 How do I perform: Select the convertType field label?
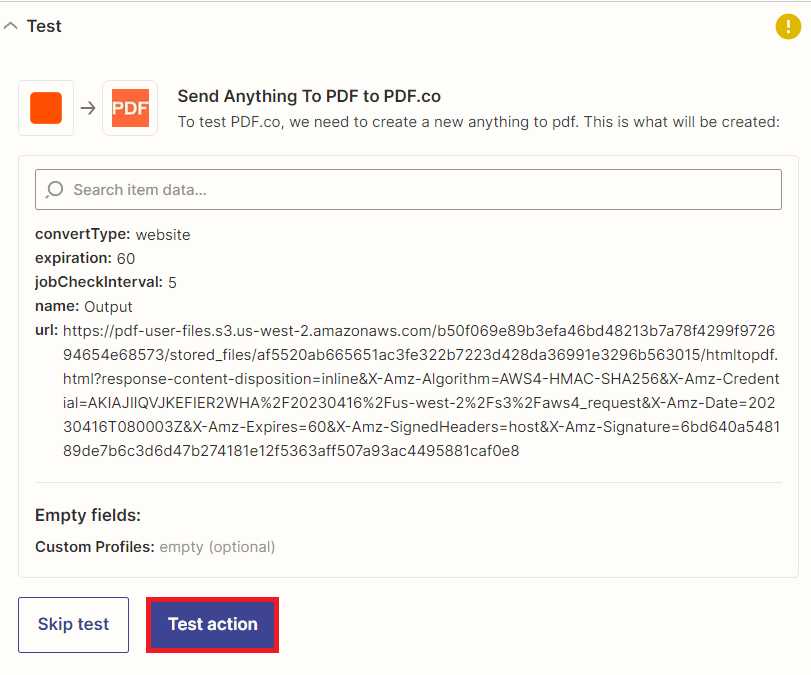coord(82,234)
